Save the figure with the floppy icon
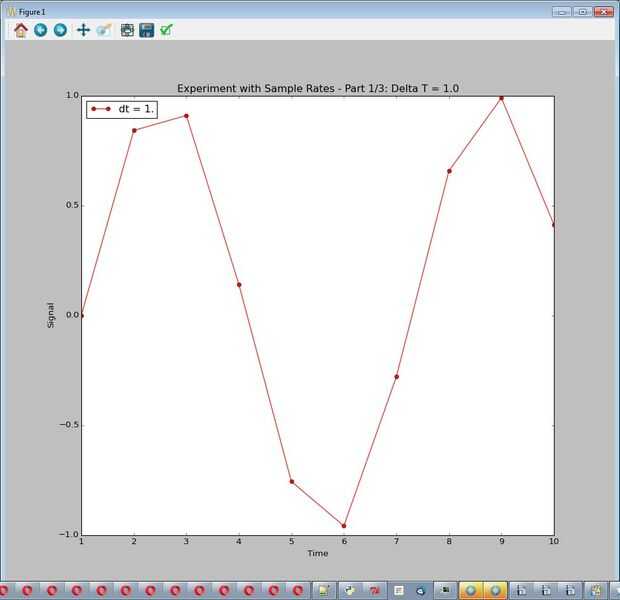 pos(147,30)
